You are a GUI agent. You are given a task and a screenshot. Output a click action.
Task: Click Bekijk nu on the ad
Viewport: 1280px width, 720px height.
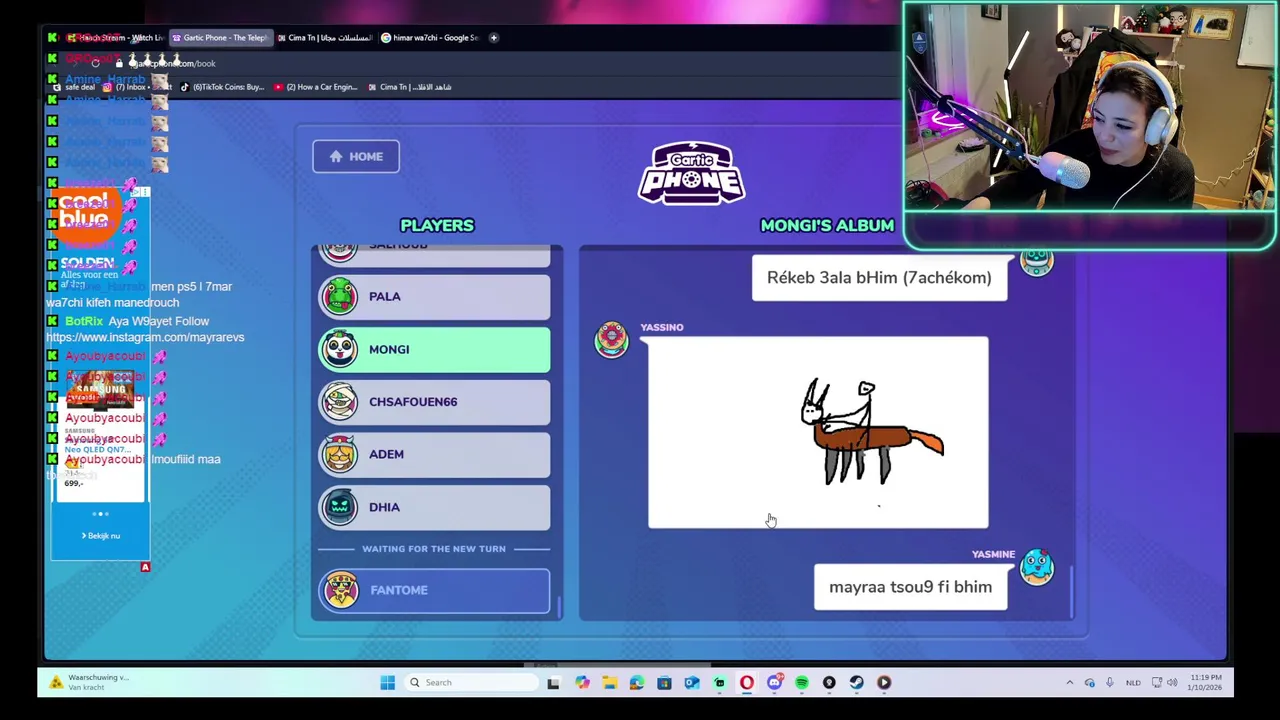[101, 536]
